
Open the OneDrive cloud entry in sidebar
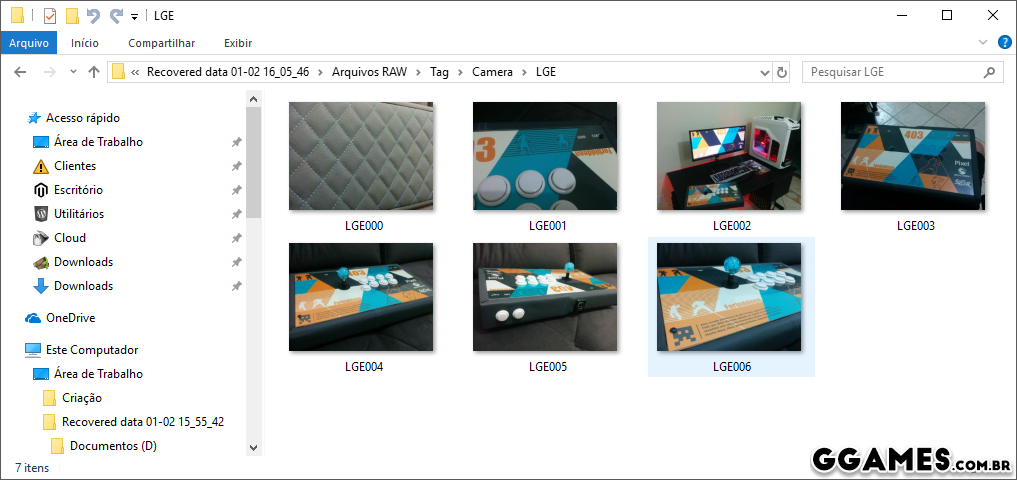(x=70, y=318)
